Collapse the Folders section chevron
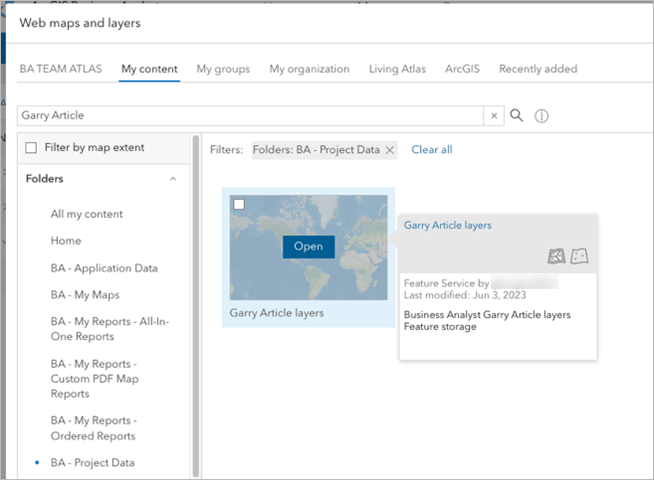Screen dimensions: 654x480 tap(172, 179)
